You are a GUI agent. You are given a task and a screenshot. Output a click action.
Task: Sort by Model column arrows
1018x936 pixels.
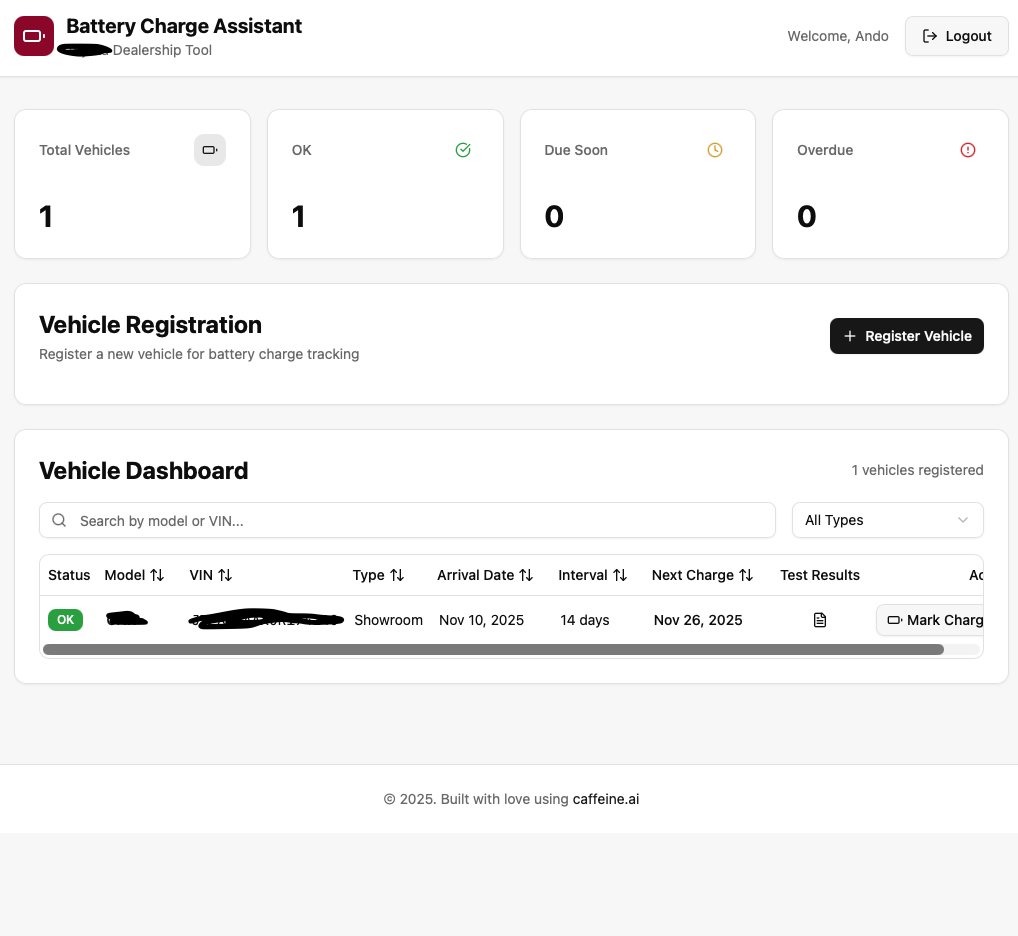pyautogui.click(x=157, y=575)
